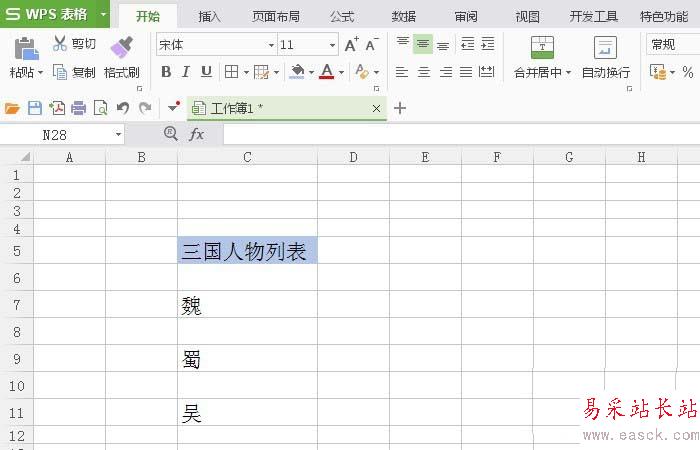The height and width of the screenshot is (450, 700).
Task: Switch to the 公式 tab
Action: point(342,17)
